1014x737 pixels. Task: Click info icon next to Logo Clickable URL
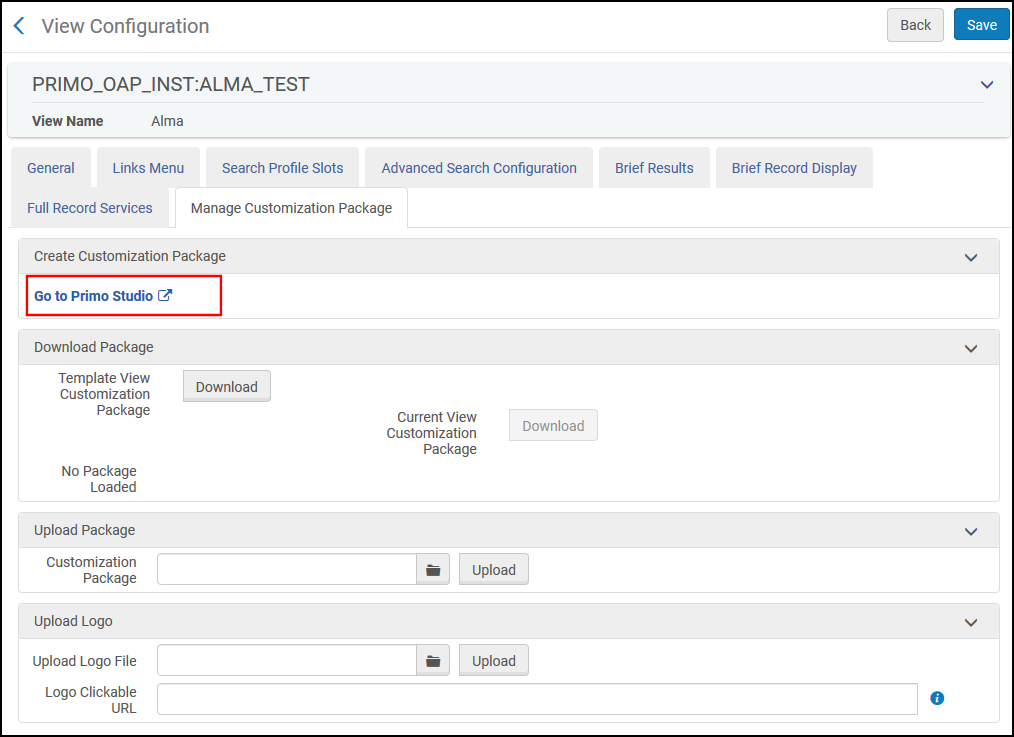[937, 698]
